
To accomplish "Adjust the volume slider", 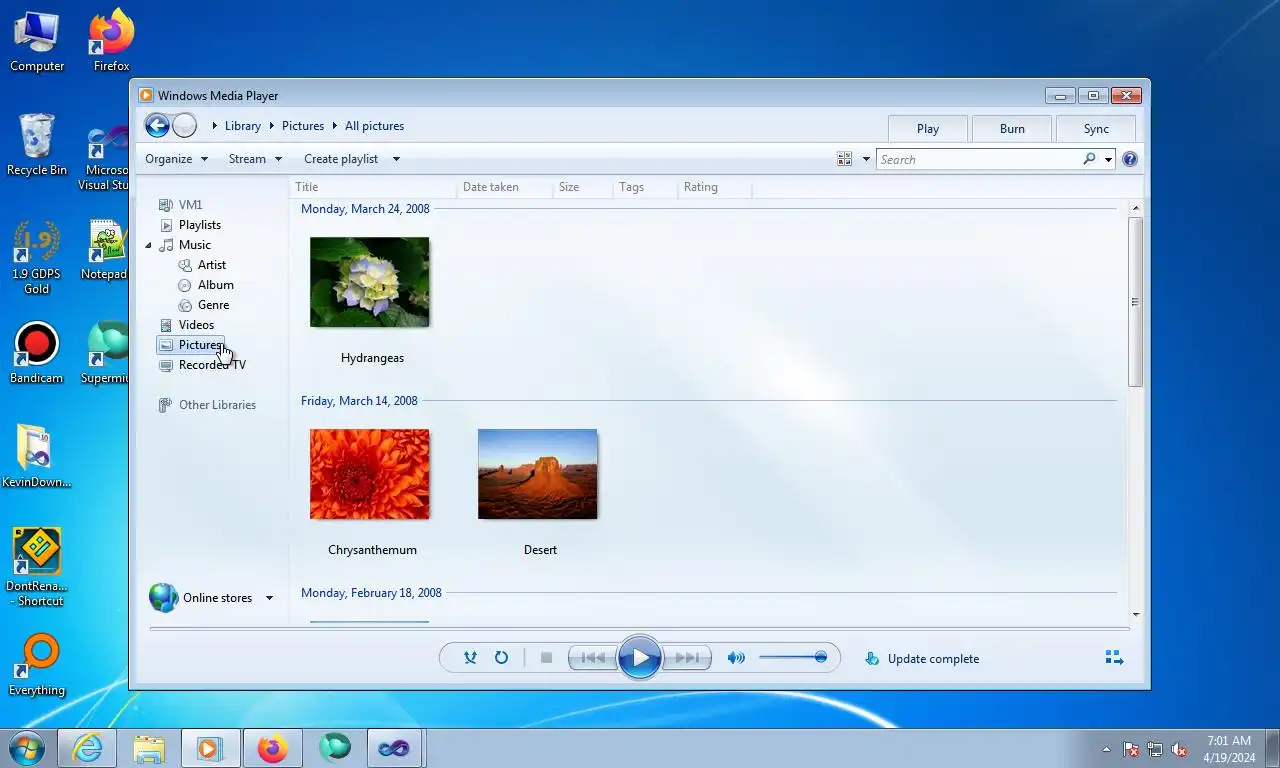I will click(792, 658).
